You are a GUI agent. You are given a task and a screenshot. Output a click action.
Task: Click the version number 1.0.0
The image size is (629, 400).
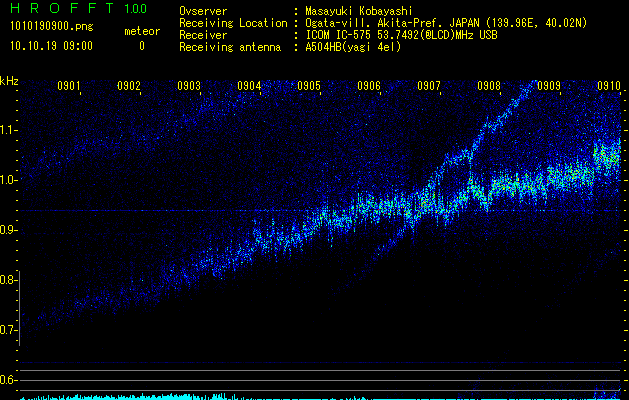(136, 8)
